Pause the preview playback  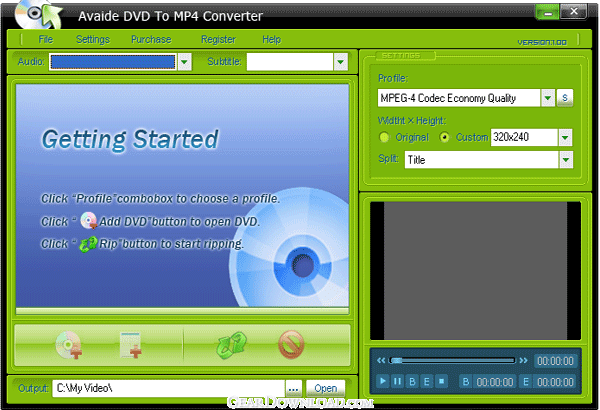(x=398, y=381)
